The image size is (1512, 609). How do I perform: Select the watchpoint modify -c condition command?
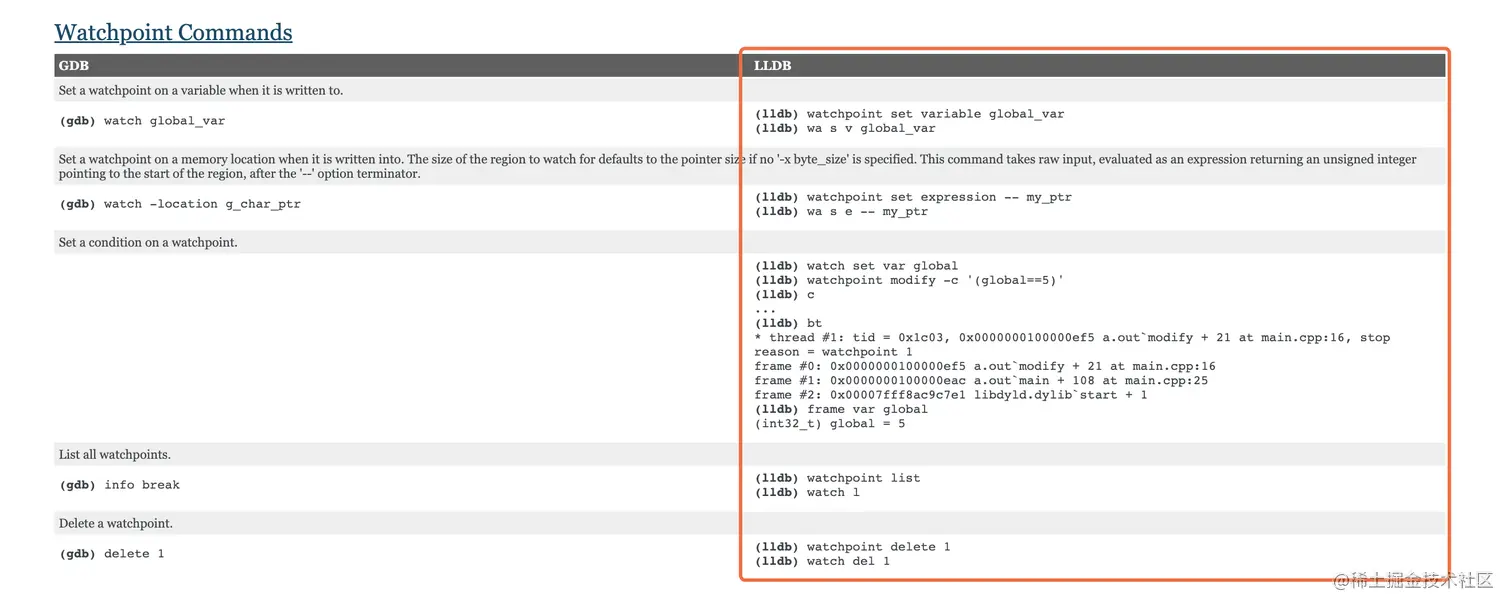click(909, 280)
